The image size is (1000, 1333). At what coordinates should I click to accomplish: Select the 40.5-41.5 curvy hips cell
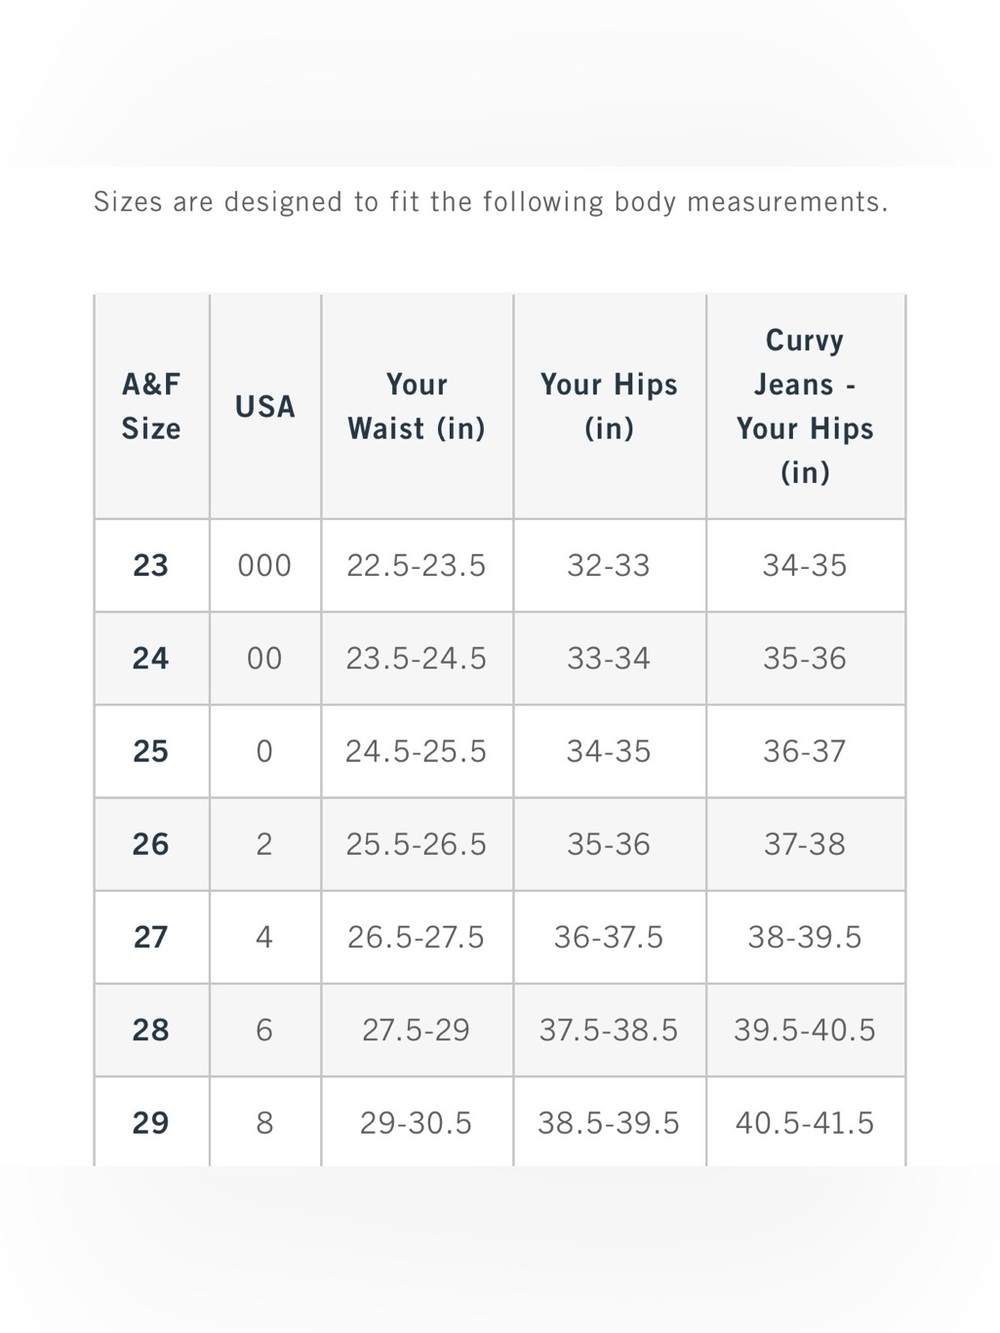(x=805, y=1122)
